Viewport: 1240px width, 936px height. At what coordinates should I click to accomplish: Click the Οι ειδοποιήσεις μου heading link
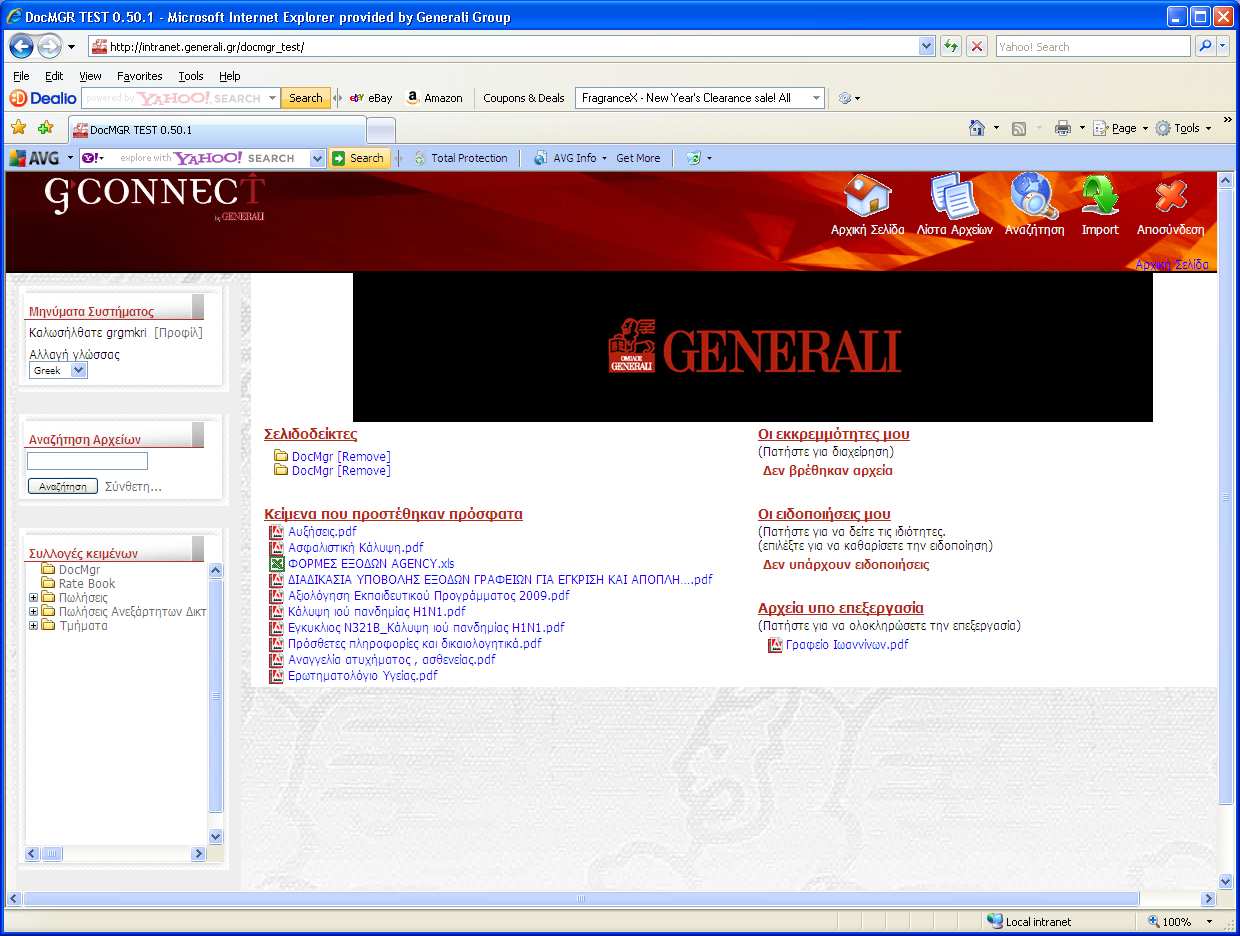point(824,514)
